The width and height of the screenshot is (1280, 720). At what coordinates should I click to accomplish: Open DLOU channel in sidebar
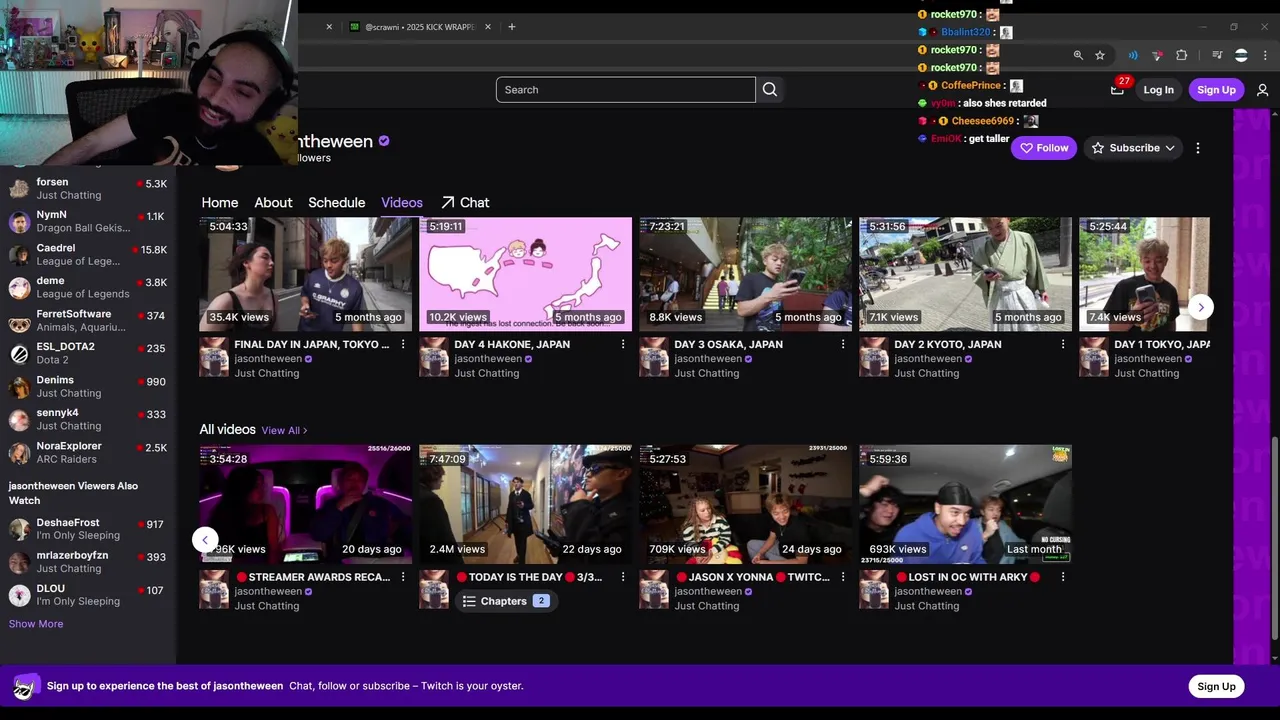88,595
